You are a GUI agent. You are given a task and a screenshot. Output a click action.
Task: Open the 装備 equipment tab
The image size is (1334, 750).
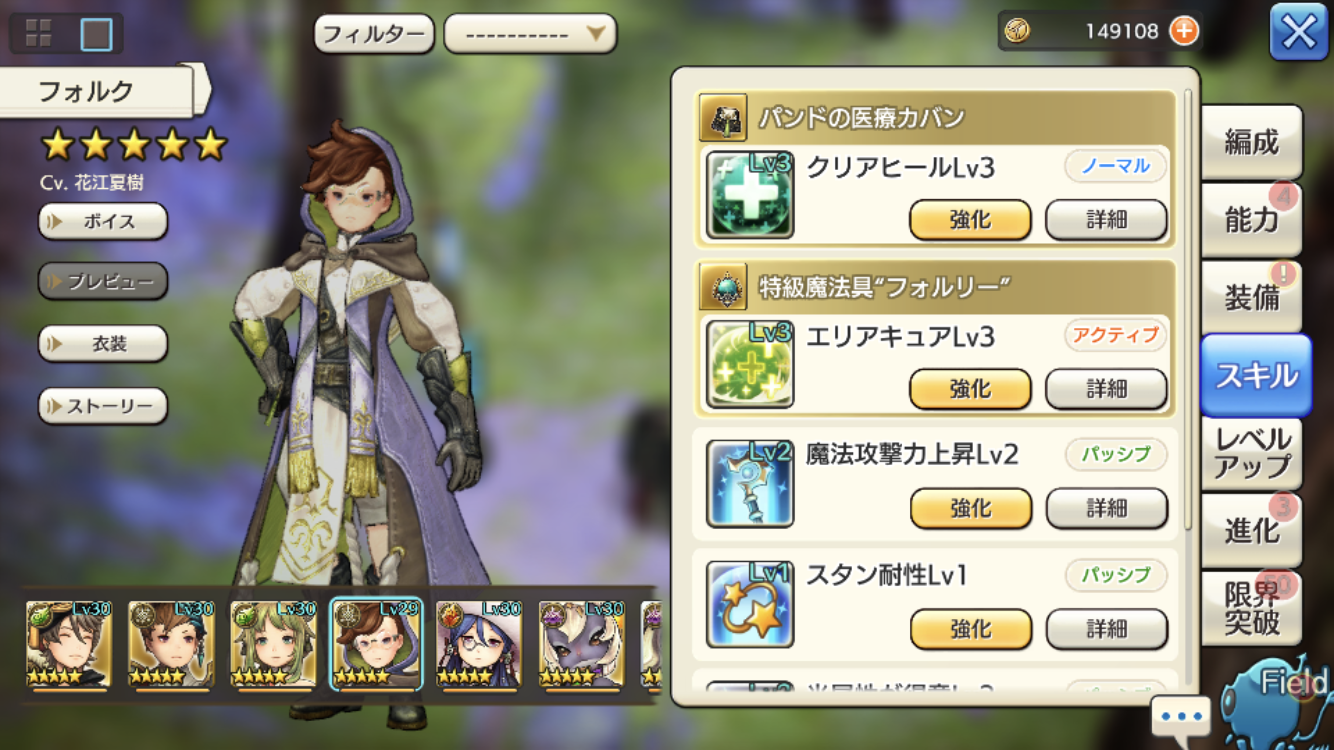pyautogui.click(x=1252, y=297)
